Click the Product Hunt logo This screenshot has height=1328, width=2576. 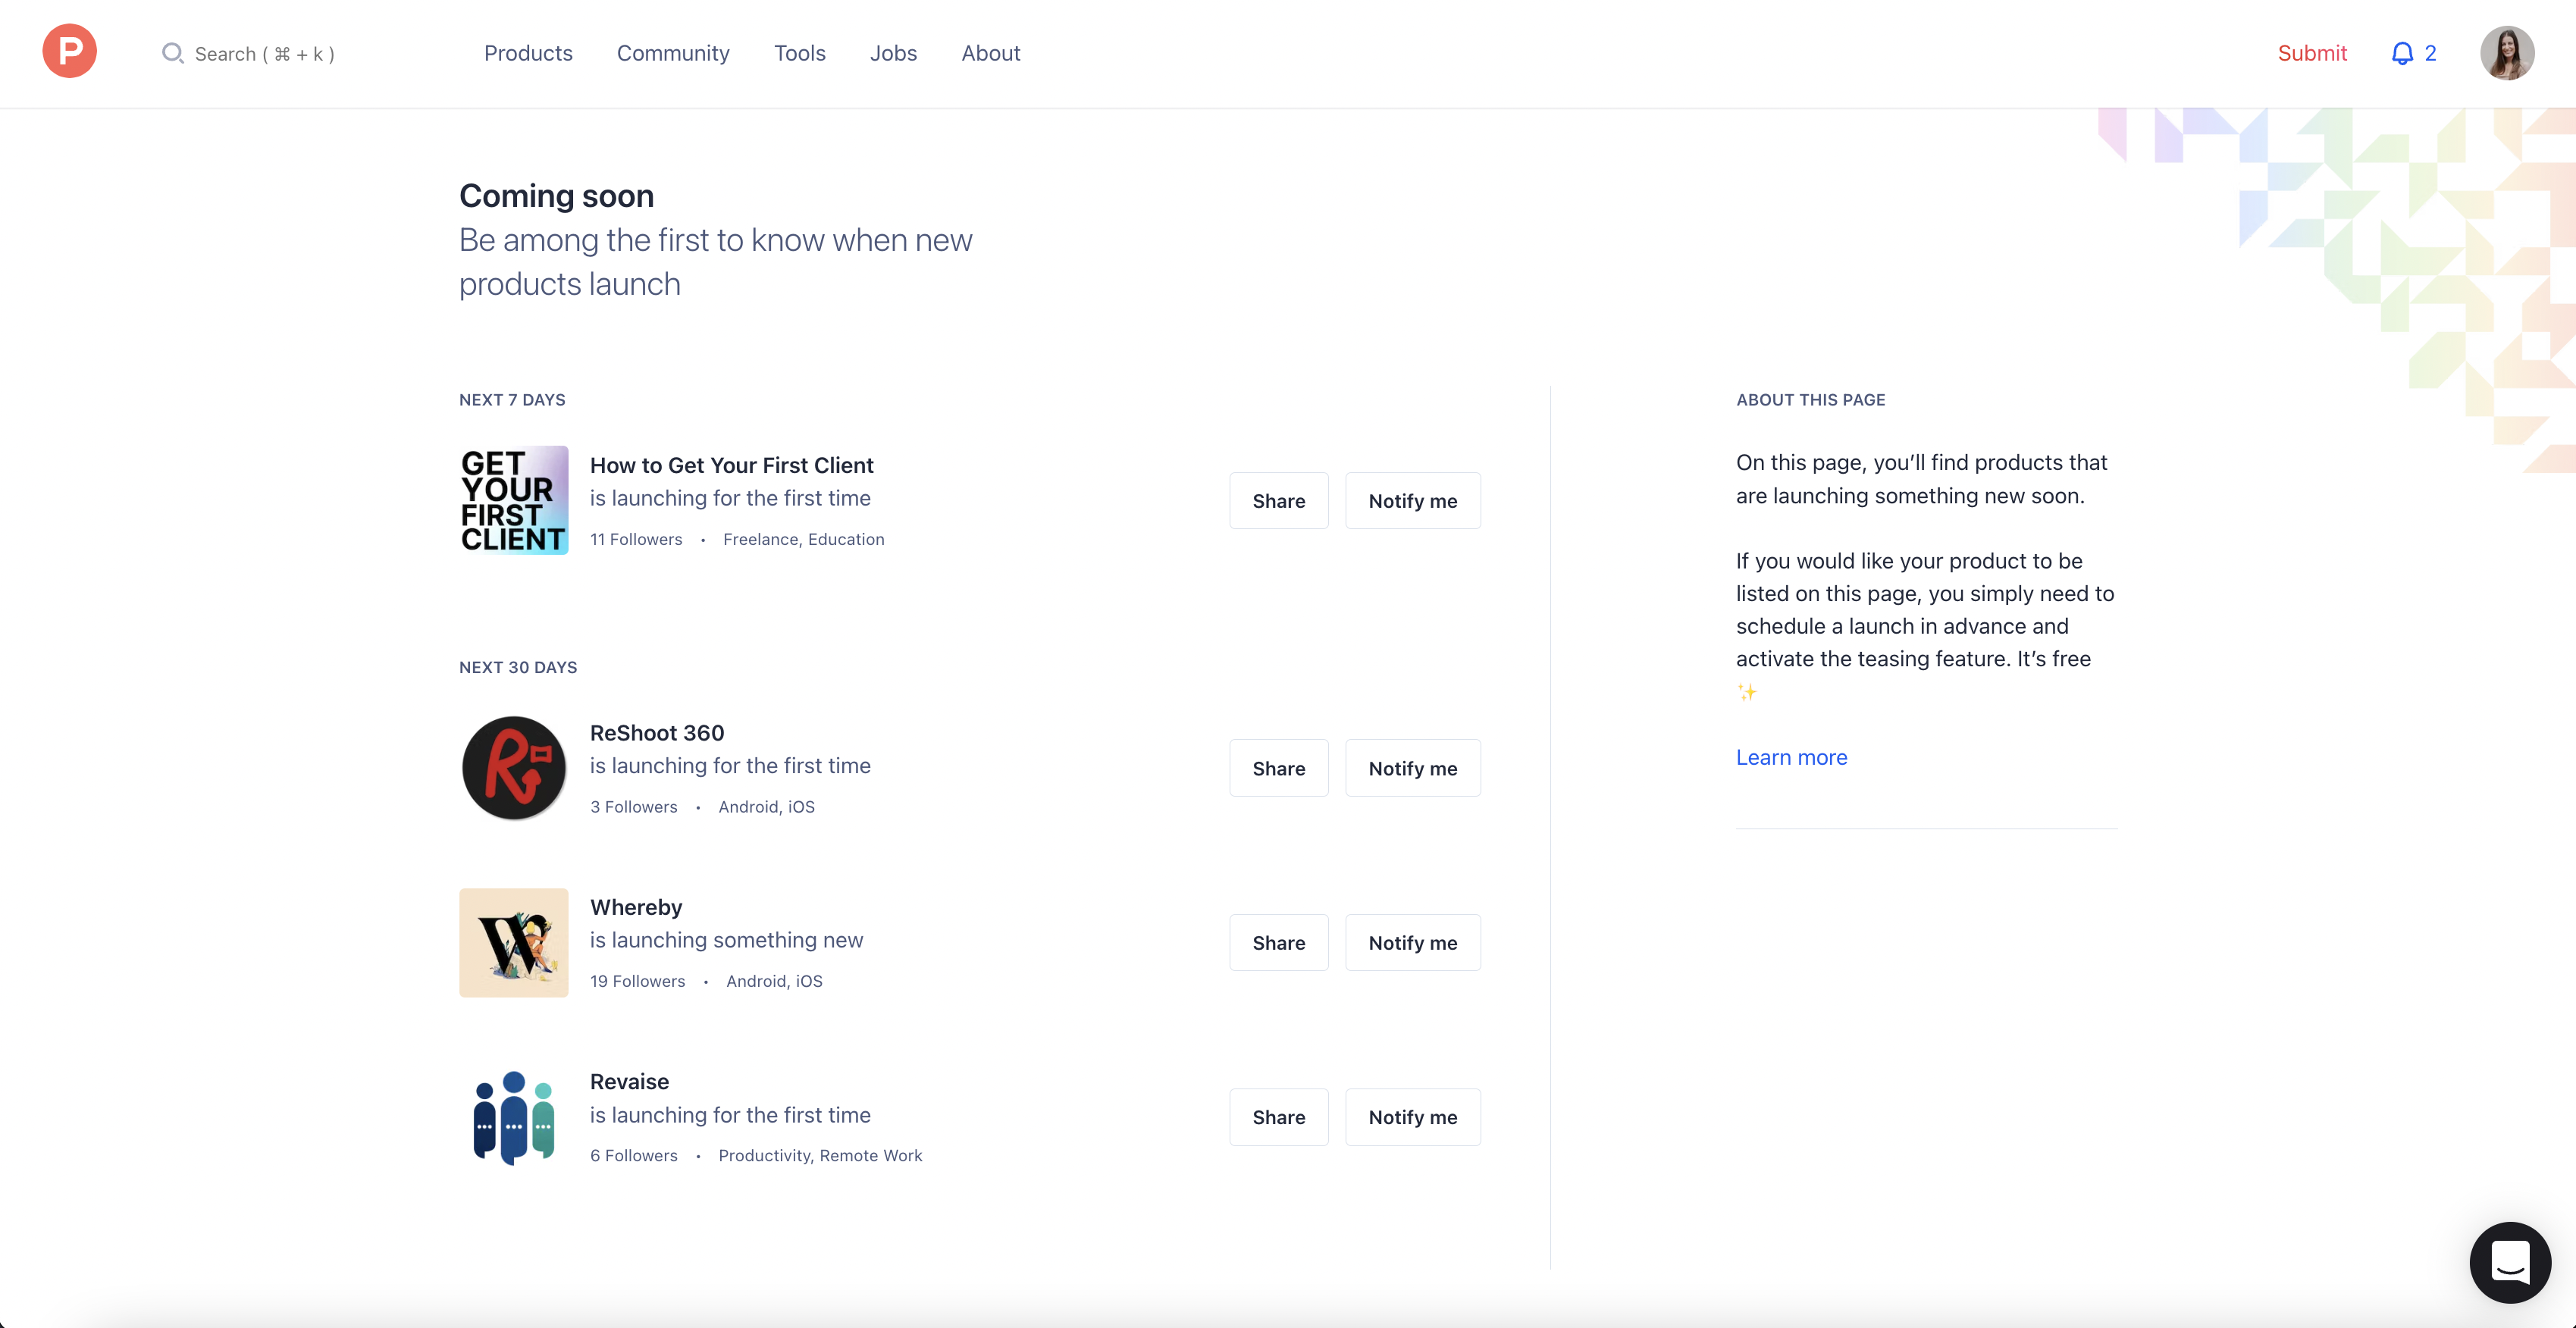pos(69,50)
